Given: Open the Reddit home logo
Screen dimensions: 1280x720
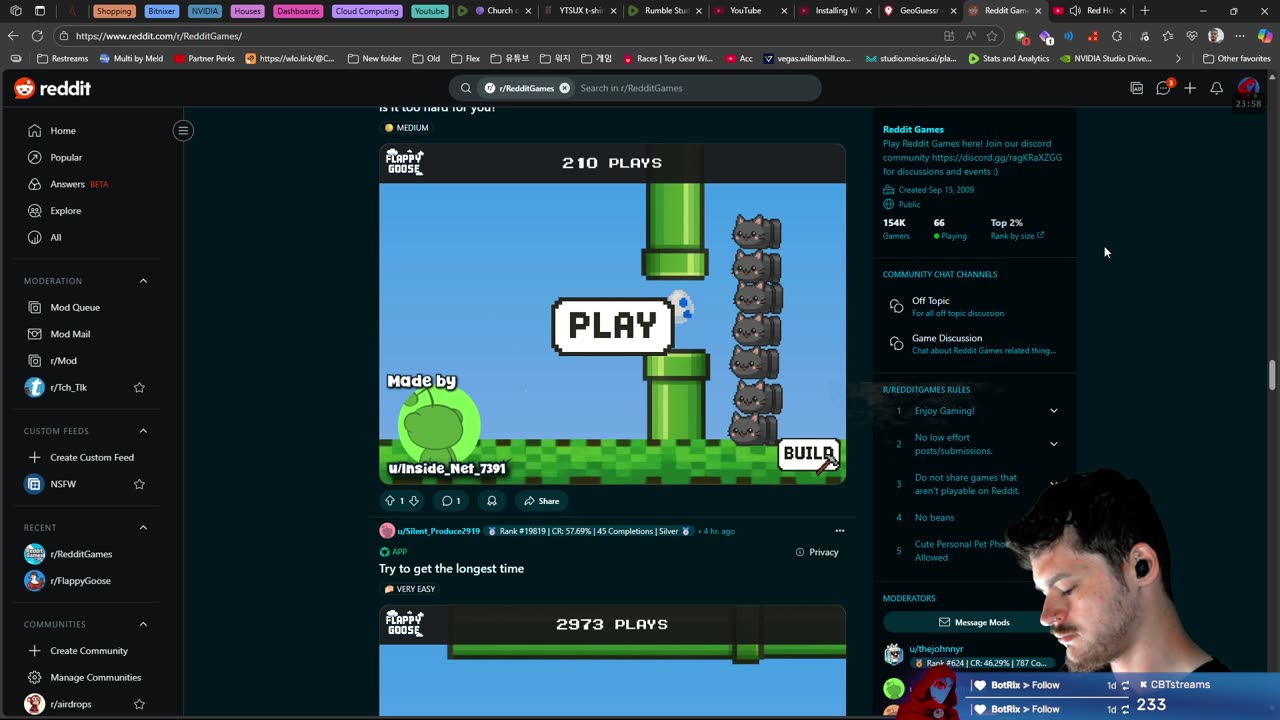Looking at the screenshot, I should pyautogui.click(x=52, y=88).
